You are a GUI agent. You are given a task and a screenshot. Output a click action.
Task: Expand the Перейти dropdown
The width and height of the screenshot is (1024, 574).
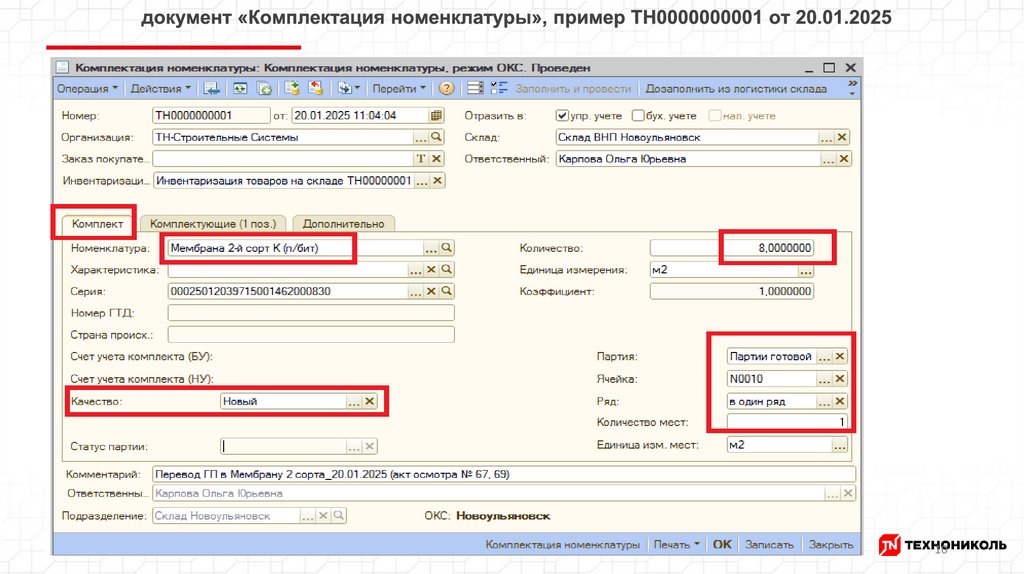(x=399, y=88)
